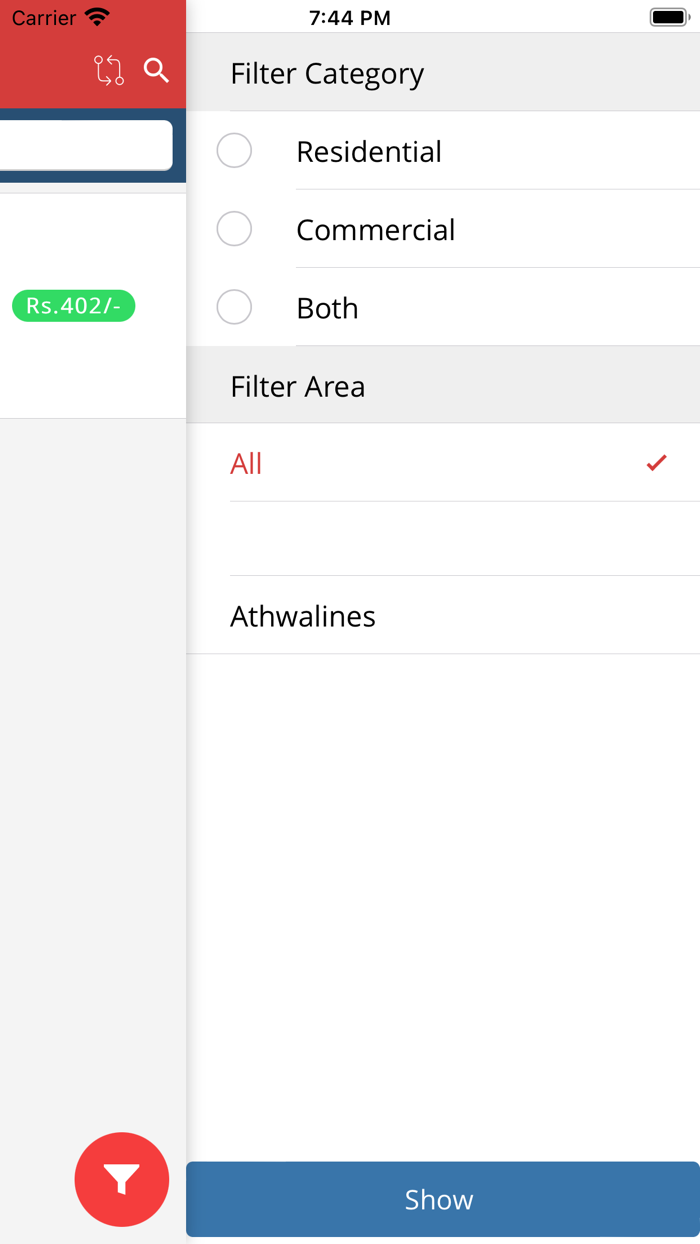Tap the route swap icon in the header
The image size is (700, 1244).
click(x=108, y=70)
